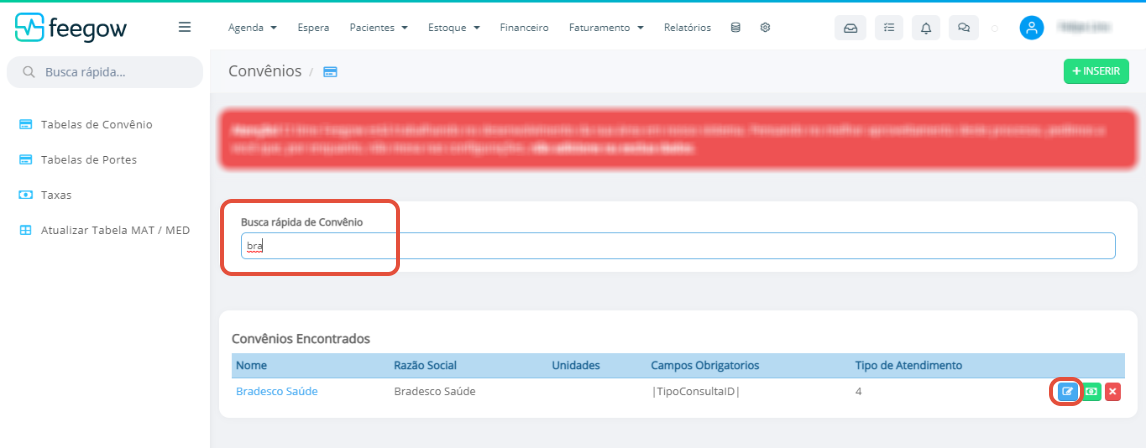Click the Nome column header
The height and width of the screenshot is (448, 1146).
(x=251, y=365)
